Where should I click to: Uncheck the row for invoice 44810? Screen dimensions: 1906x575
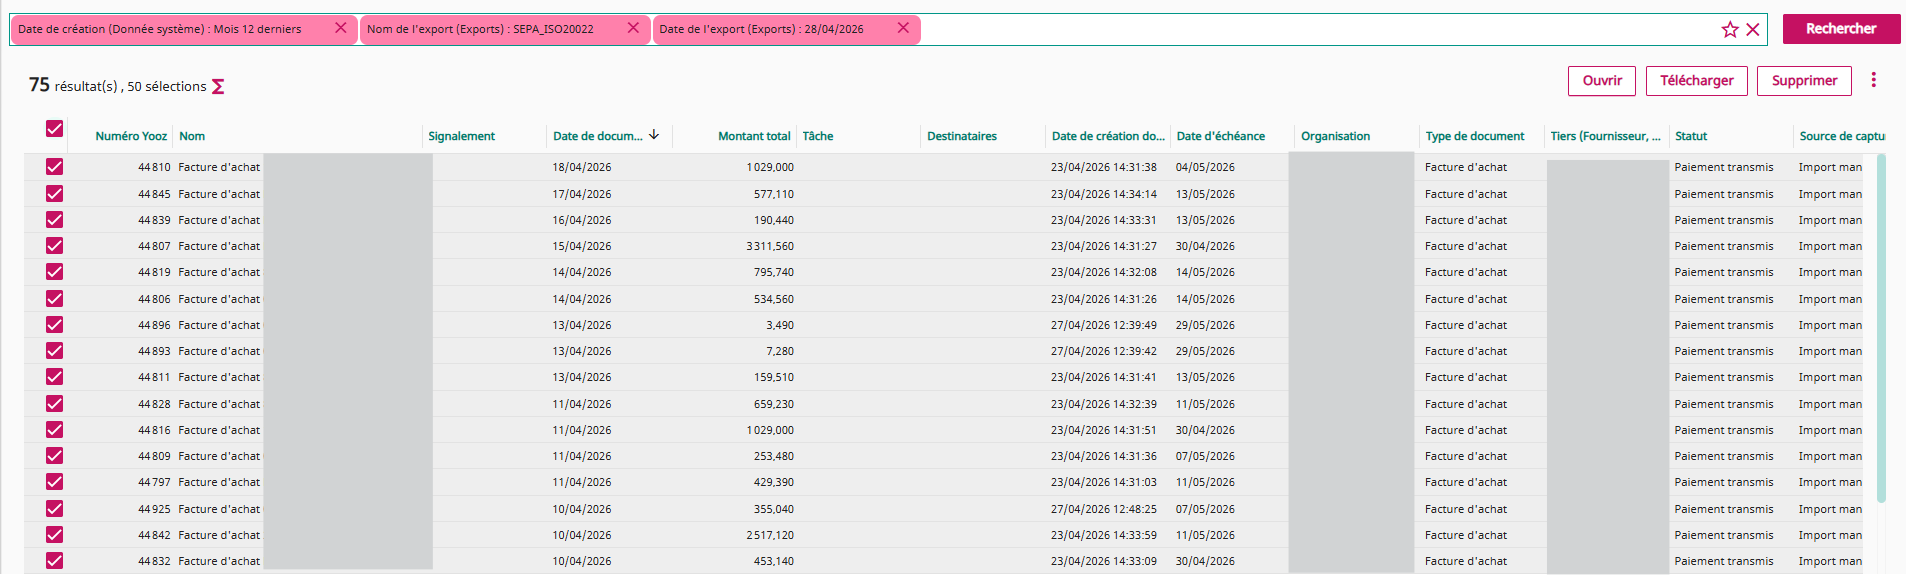tap(54, 167)
